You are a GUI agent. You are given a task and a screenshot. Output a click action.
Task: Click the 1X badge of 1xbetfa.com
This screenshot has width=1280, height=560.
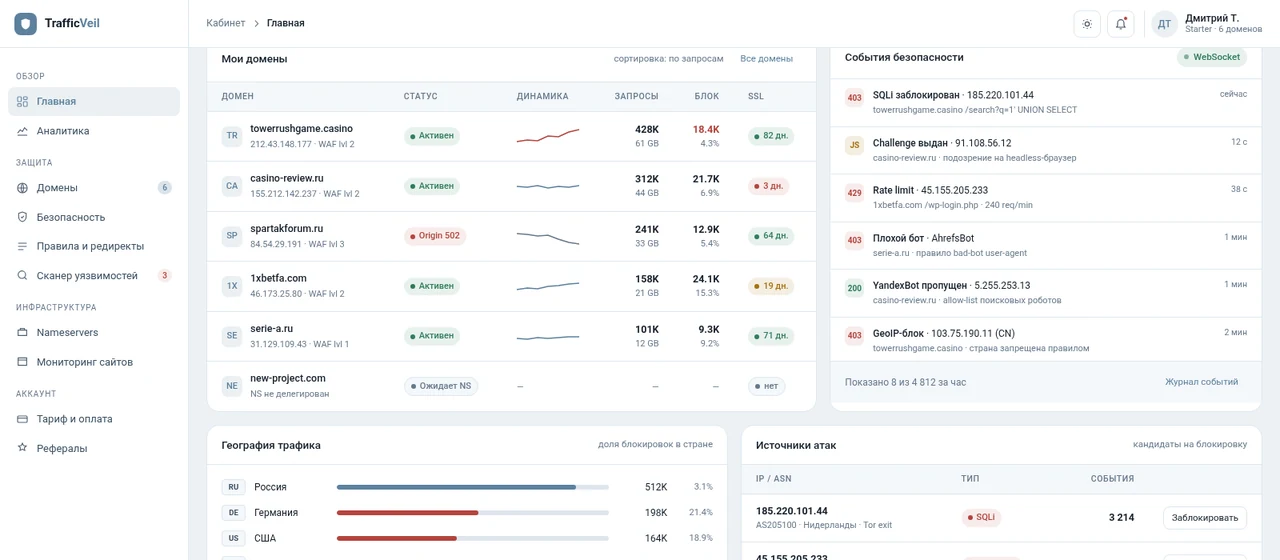tap(232, 286)
